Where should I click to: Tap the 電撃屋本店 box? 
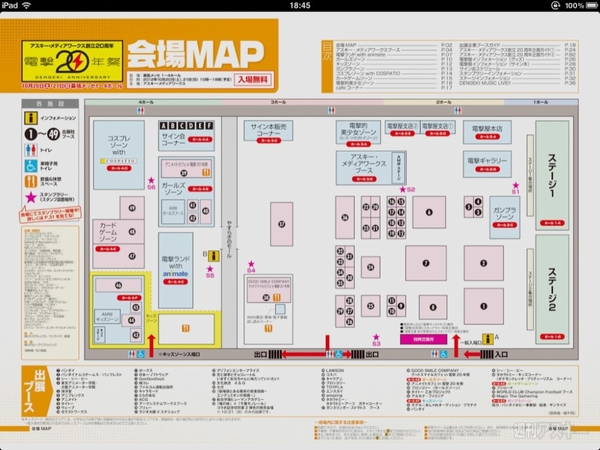487,132
